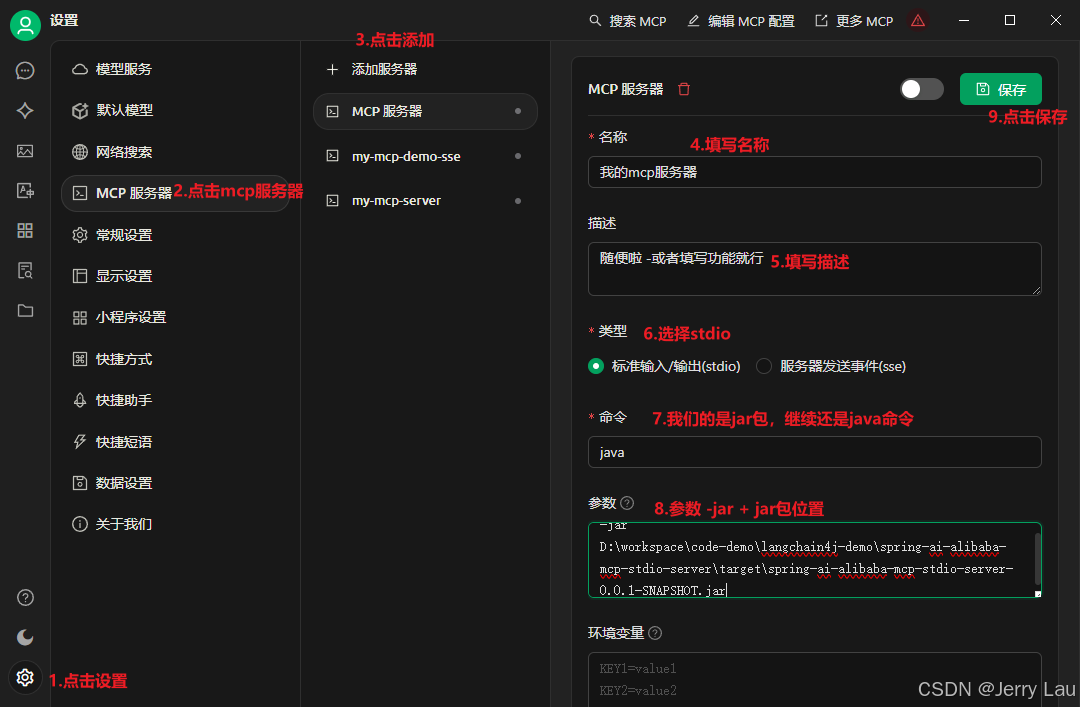Select the my-mcp-demo-sse server entry

[425, 156]
